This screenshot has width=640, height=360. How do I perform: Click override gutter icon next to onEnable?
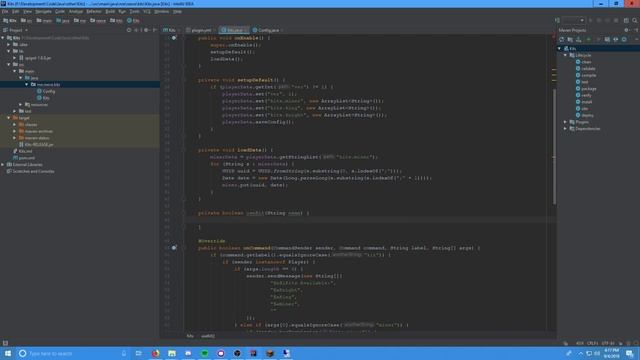174,38
